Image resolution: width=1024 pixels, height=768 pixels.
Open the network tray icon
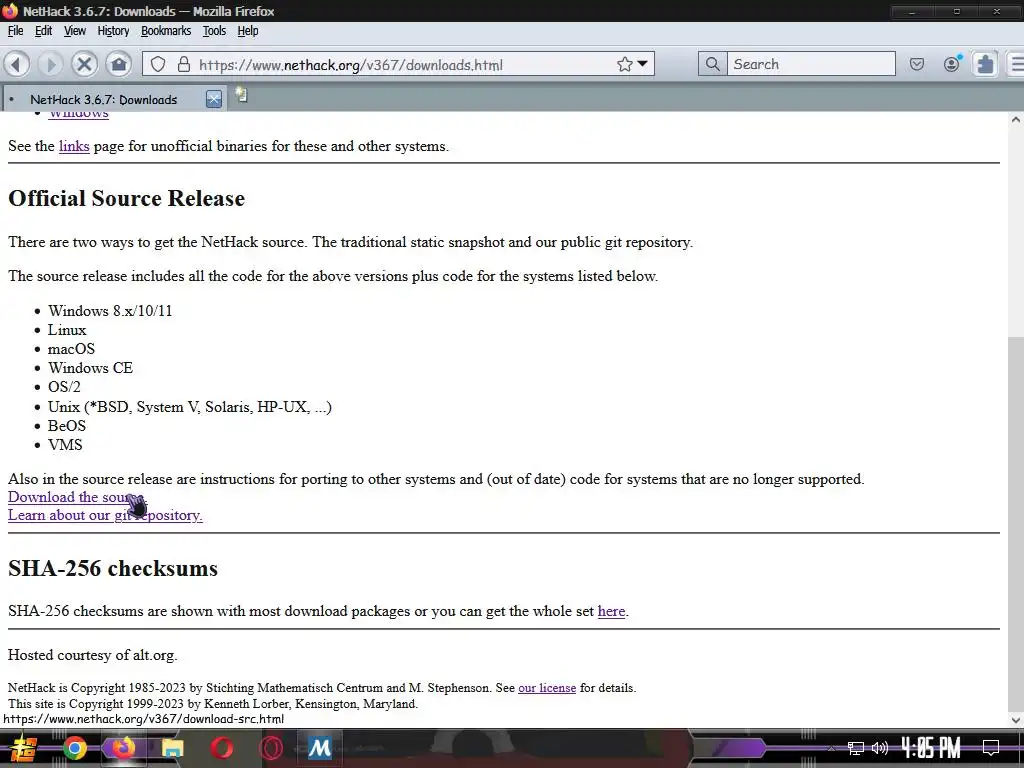click(856, 748)
